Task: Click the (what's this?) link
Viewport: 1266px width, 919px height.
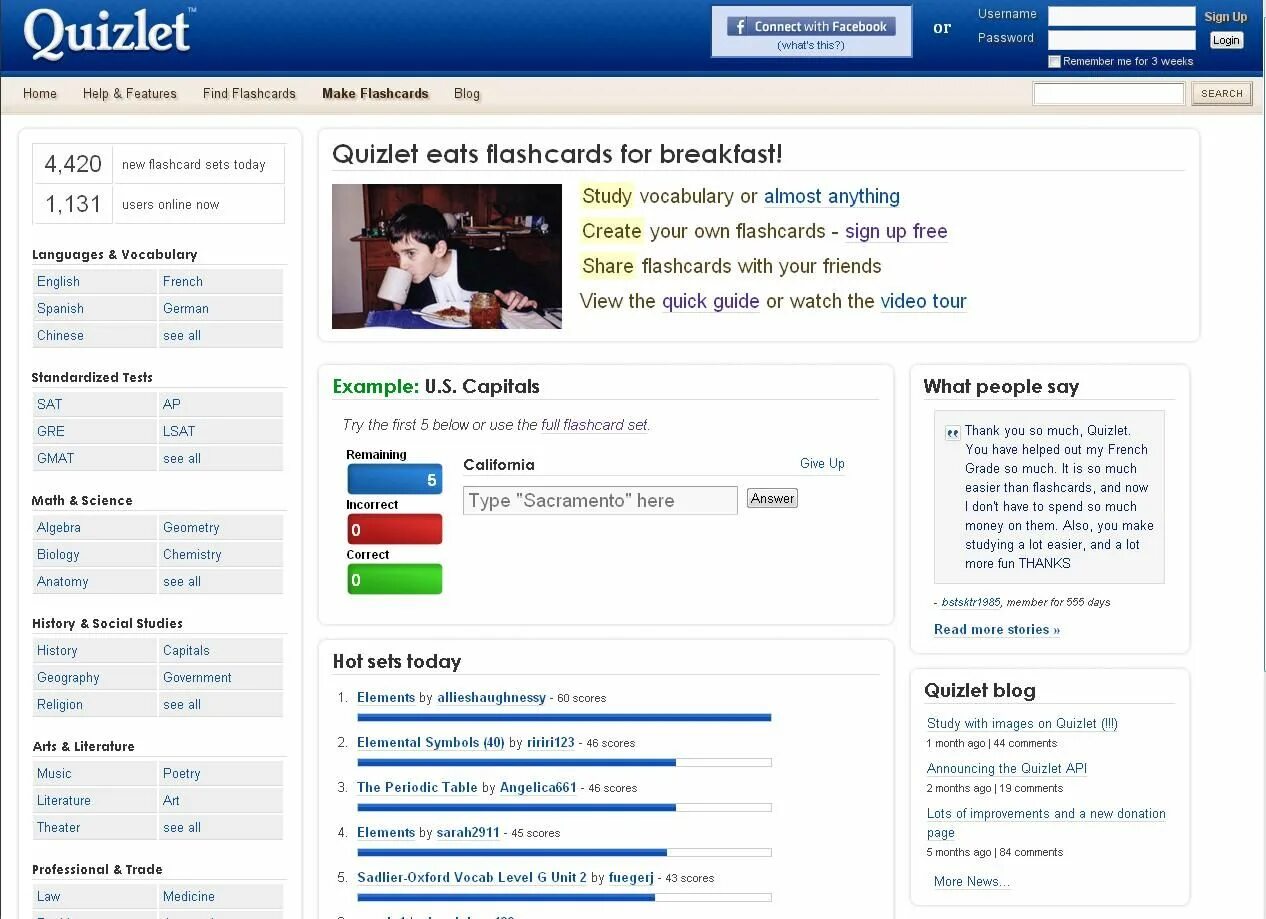Action: tap(811, 45)
